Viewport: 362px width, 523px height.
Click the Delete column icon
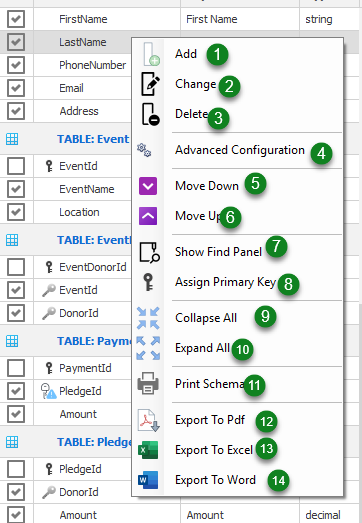[150, 114]
